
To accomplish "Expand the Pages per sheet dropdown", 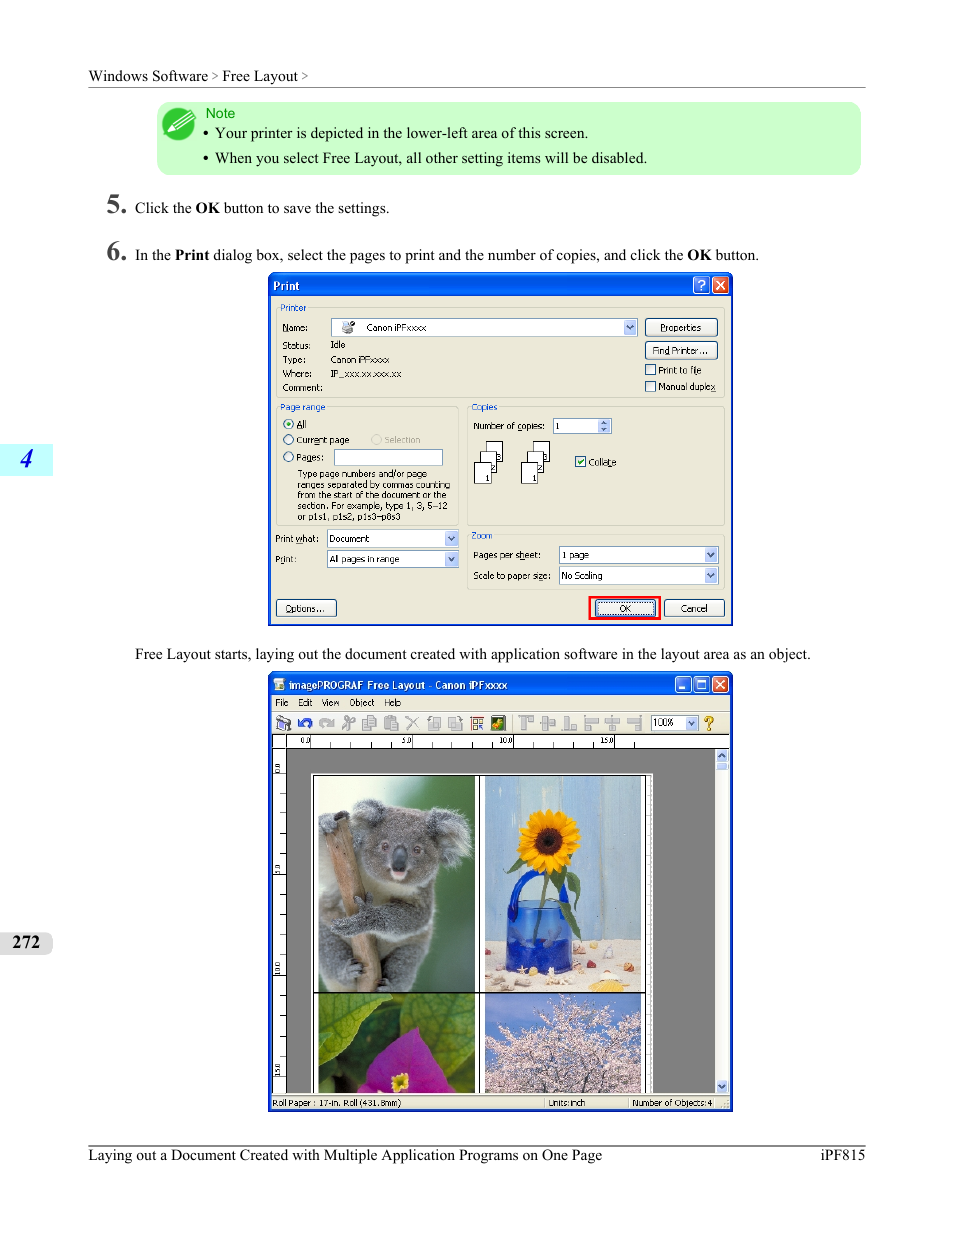I will tap(711, 555).
